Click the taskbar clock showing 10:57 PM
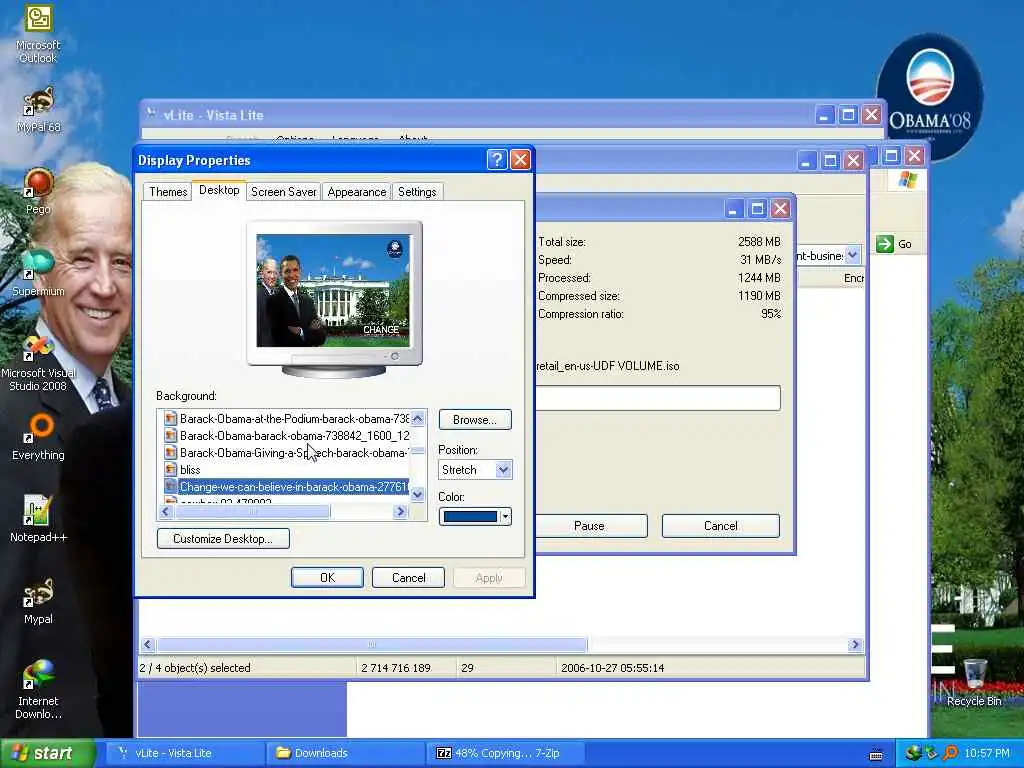Viewport: 1024px width, 768px height. [987, 753]
